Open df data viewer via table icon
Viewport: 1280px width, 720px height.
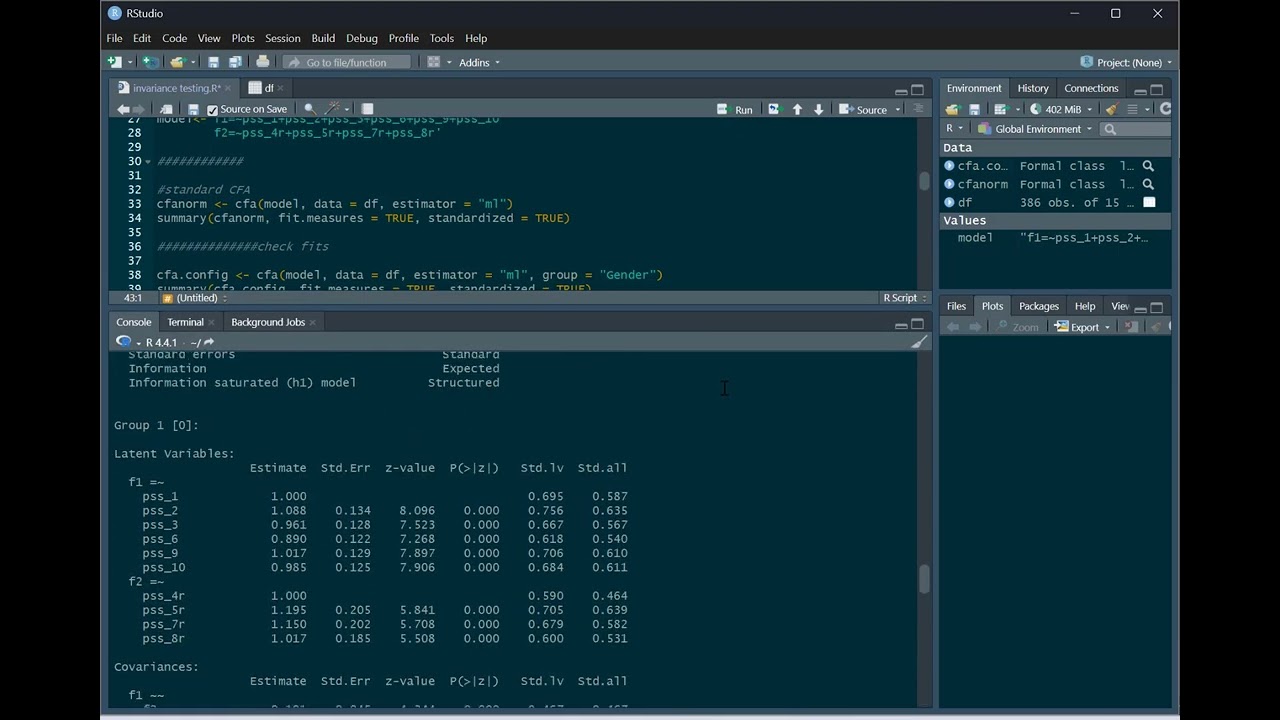(1148, 202)
